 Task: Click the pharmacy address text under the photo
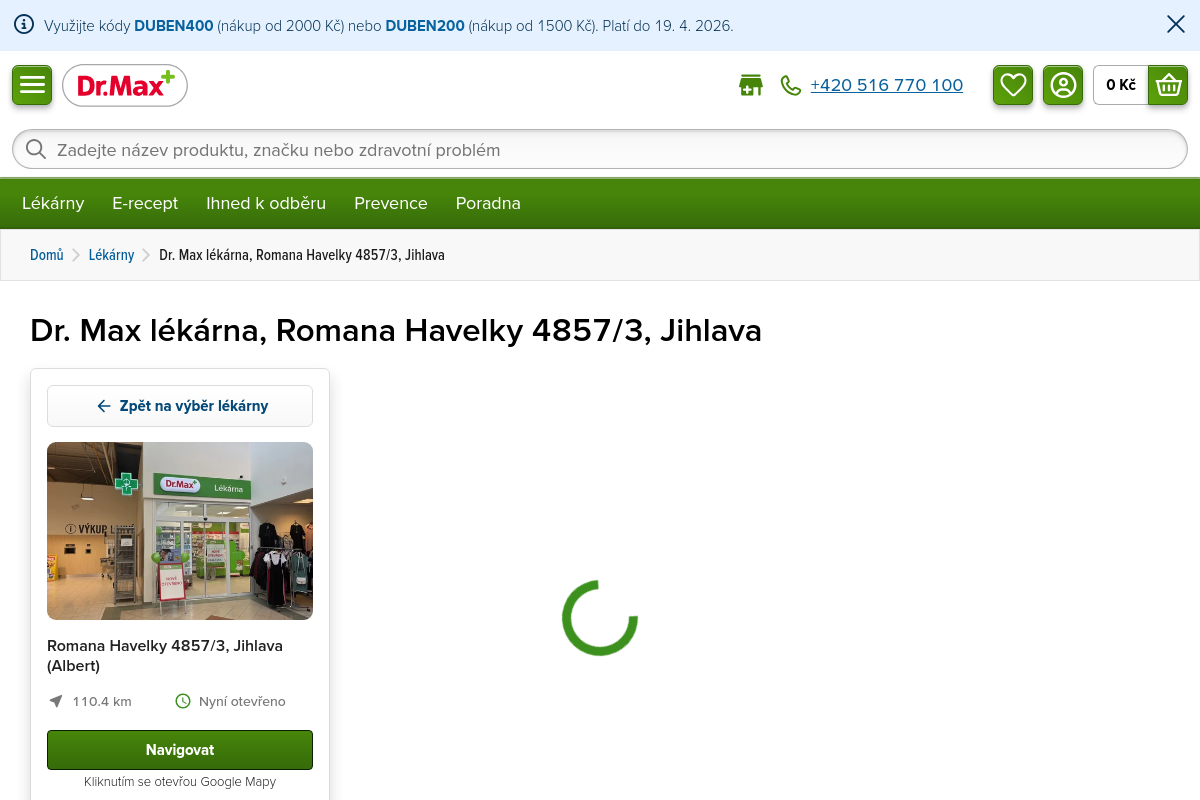coord(165,656)
